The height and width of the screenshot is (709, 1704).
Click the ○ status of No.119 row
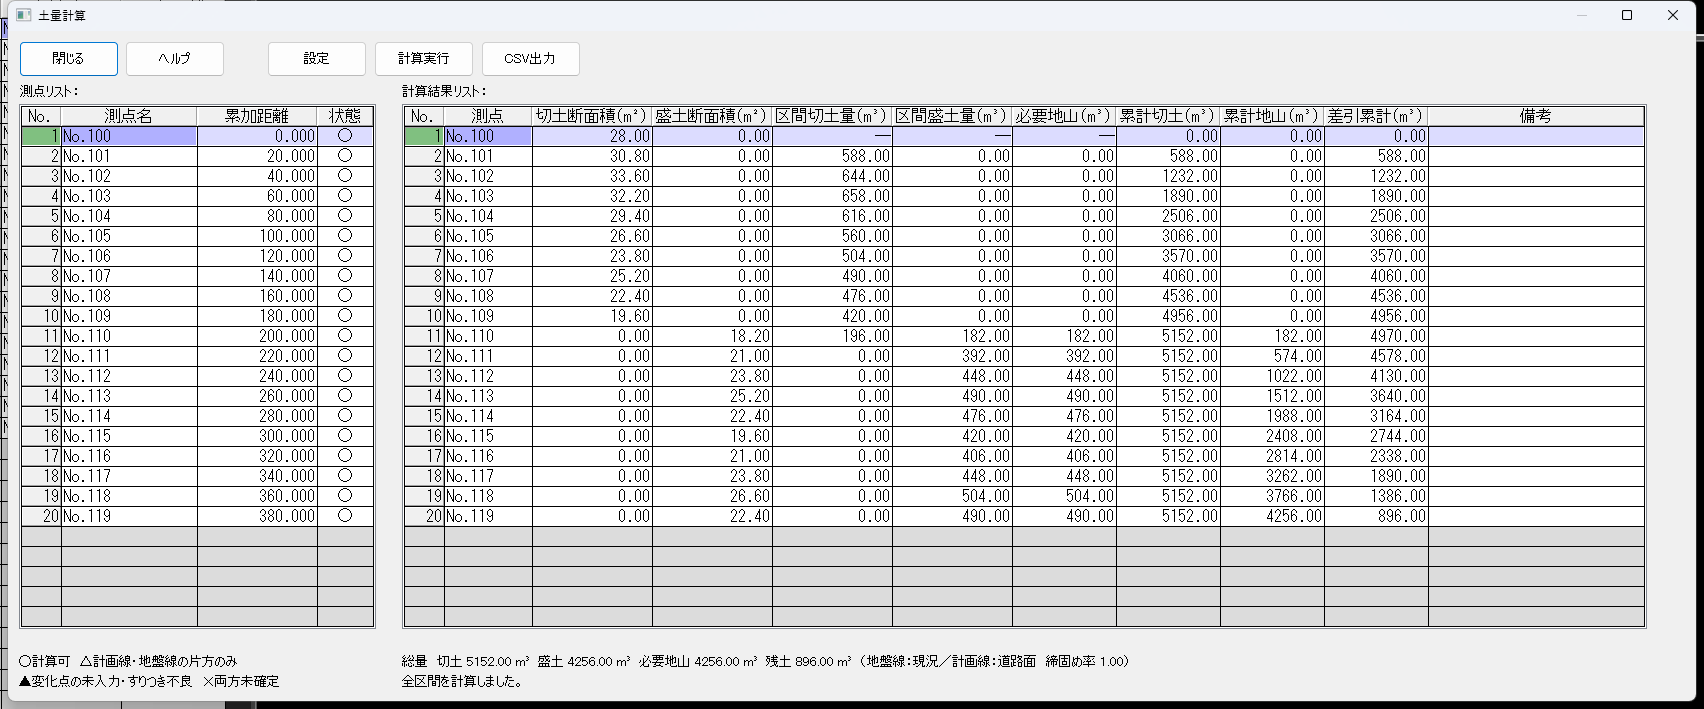(345, 516)
